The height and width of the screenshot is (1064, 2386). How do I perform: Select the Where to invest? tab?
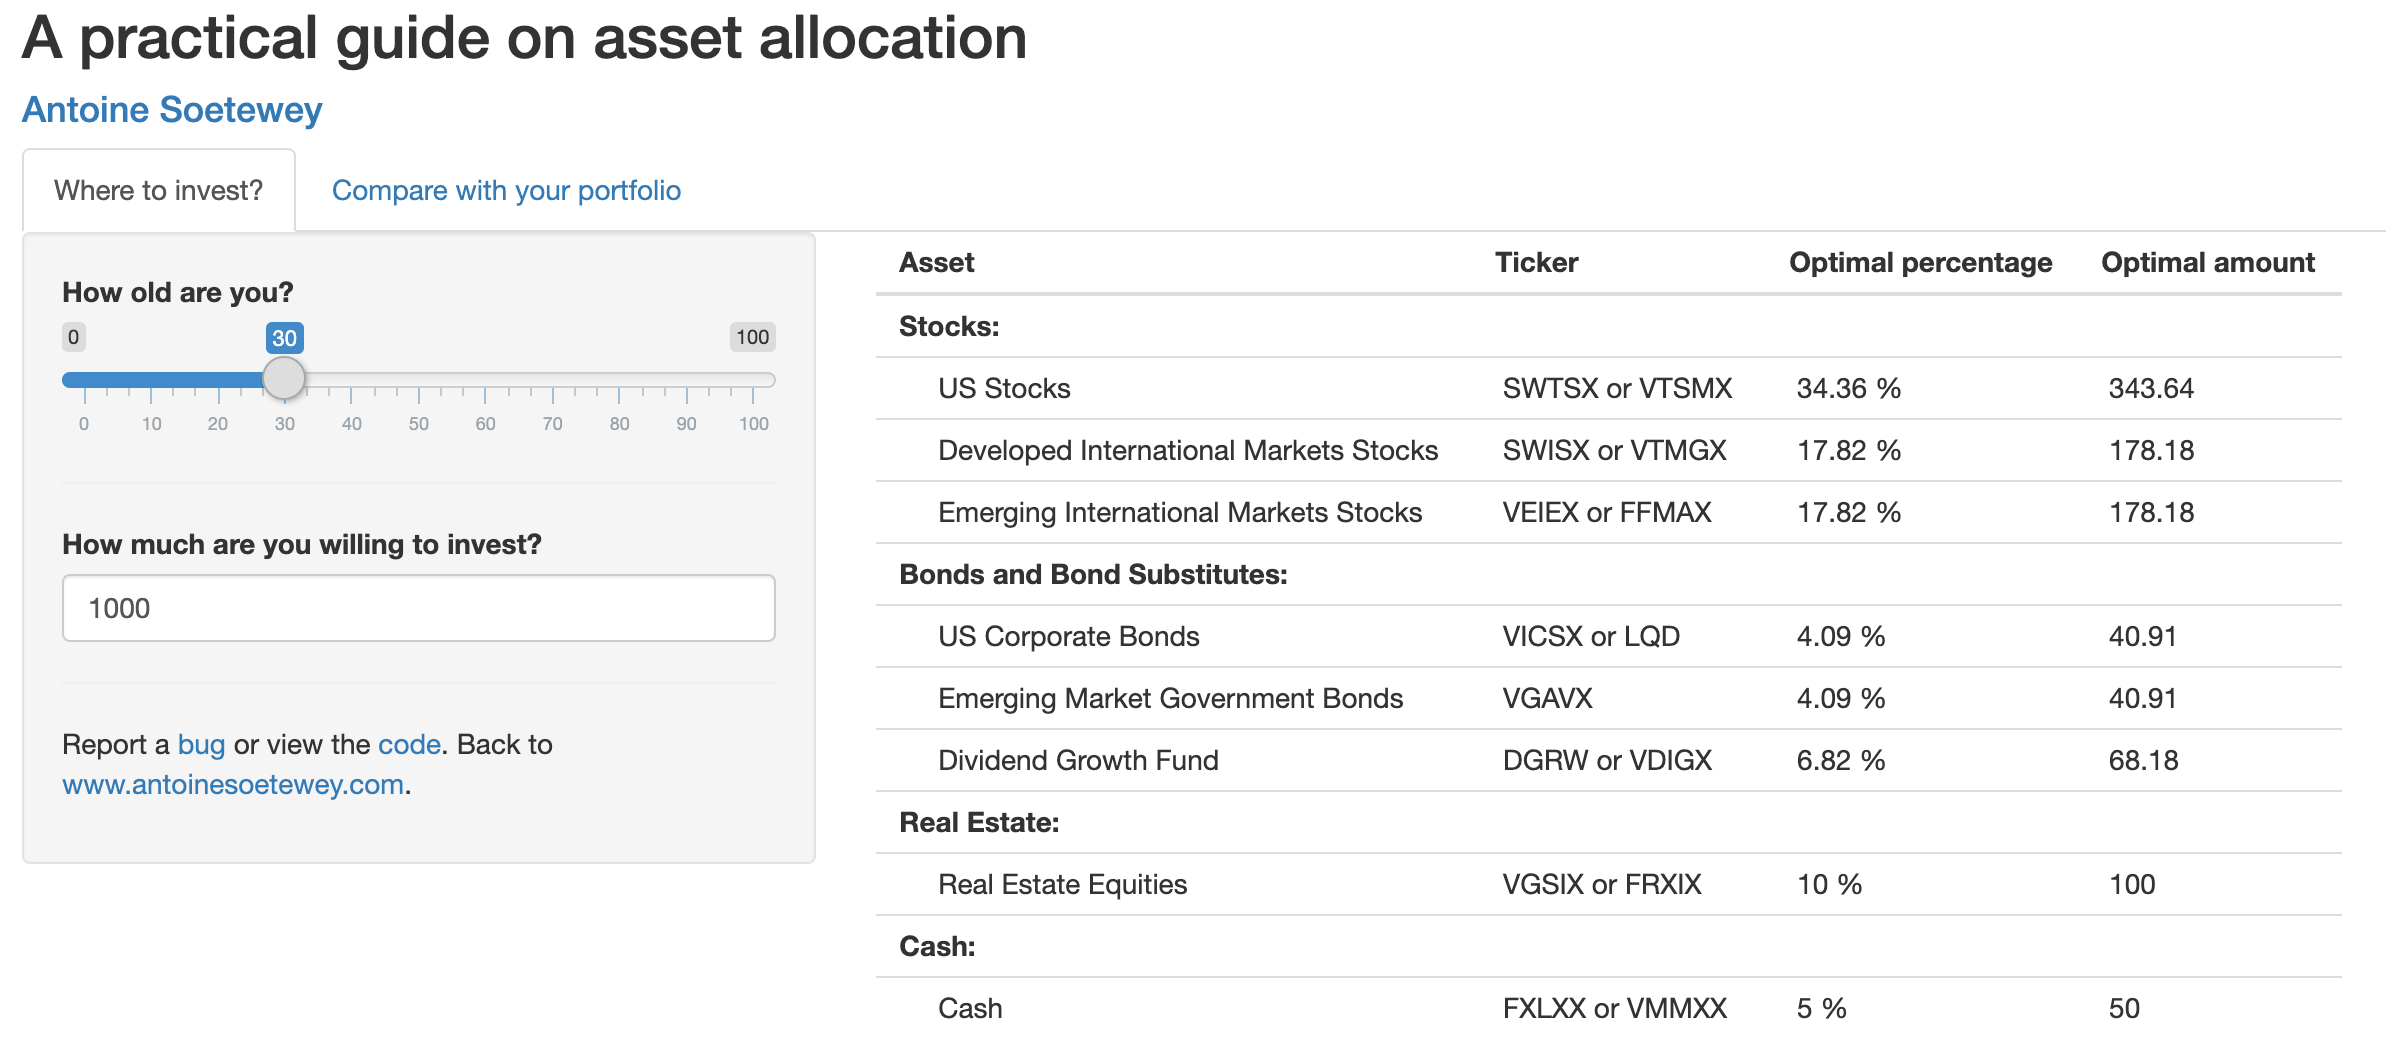tap(159, 190)
